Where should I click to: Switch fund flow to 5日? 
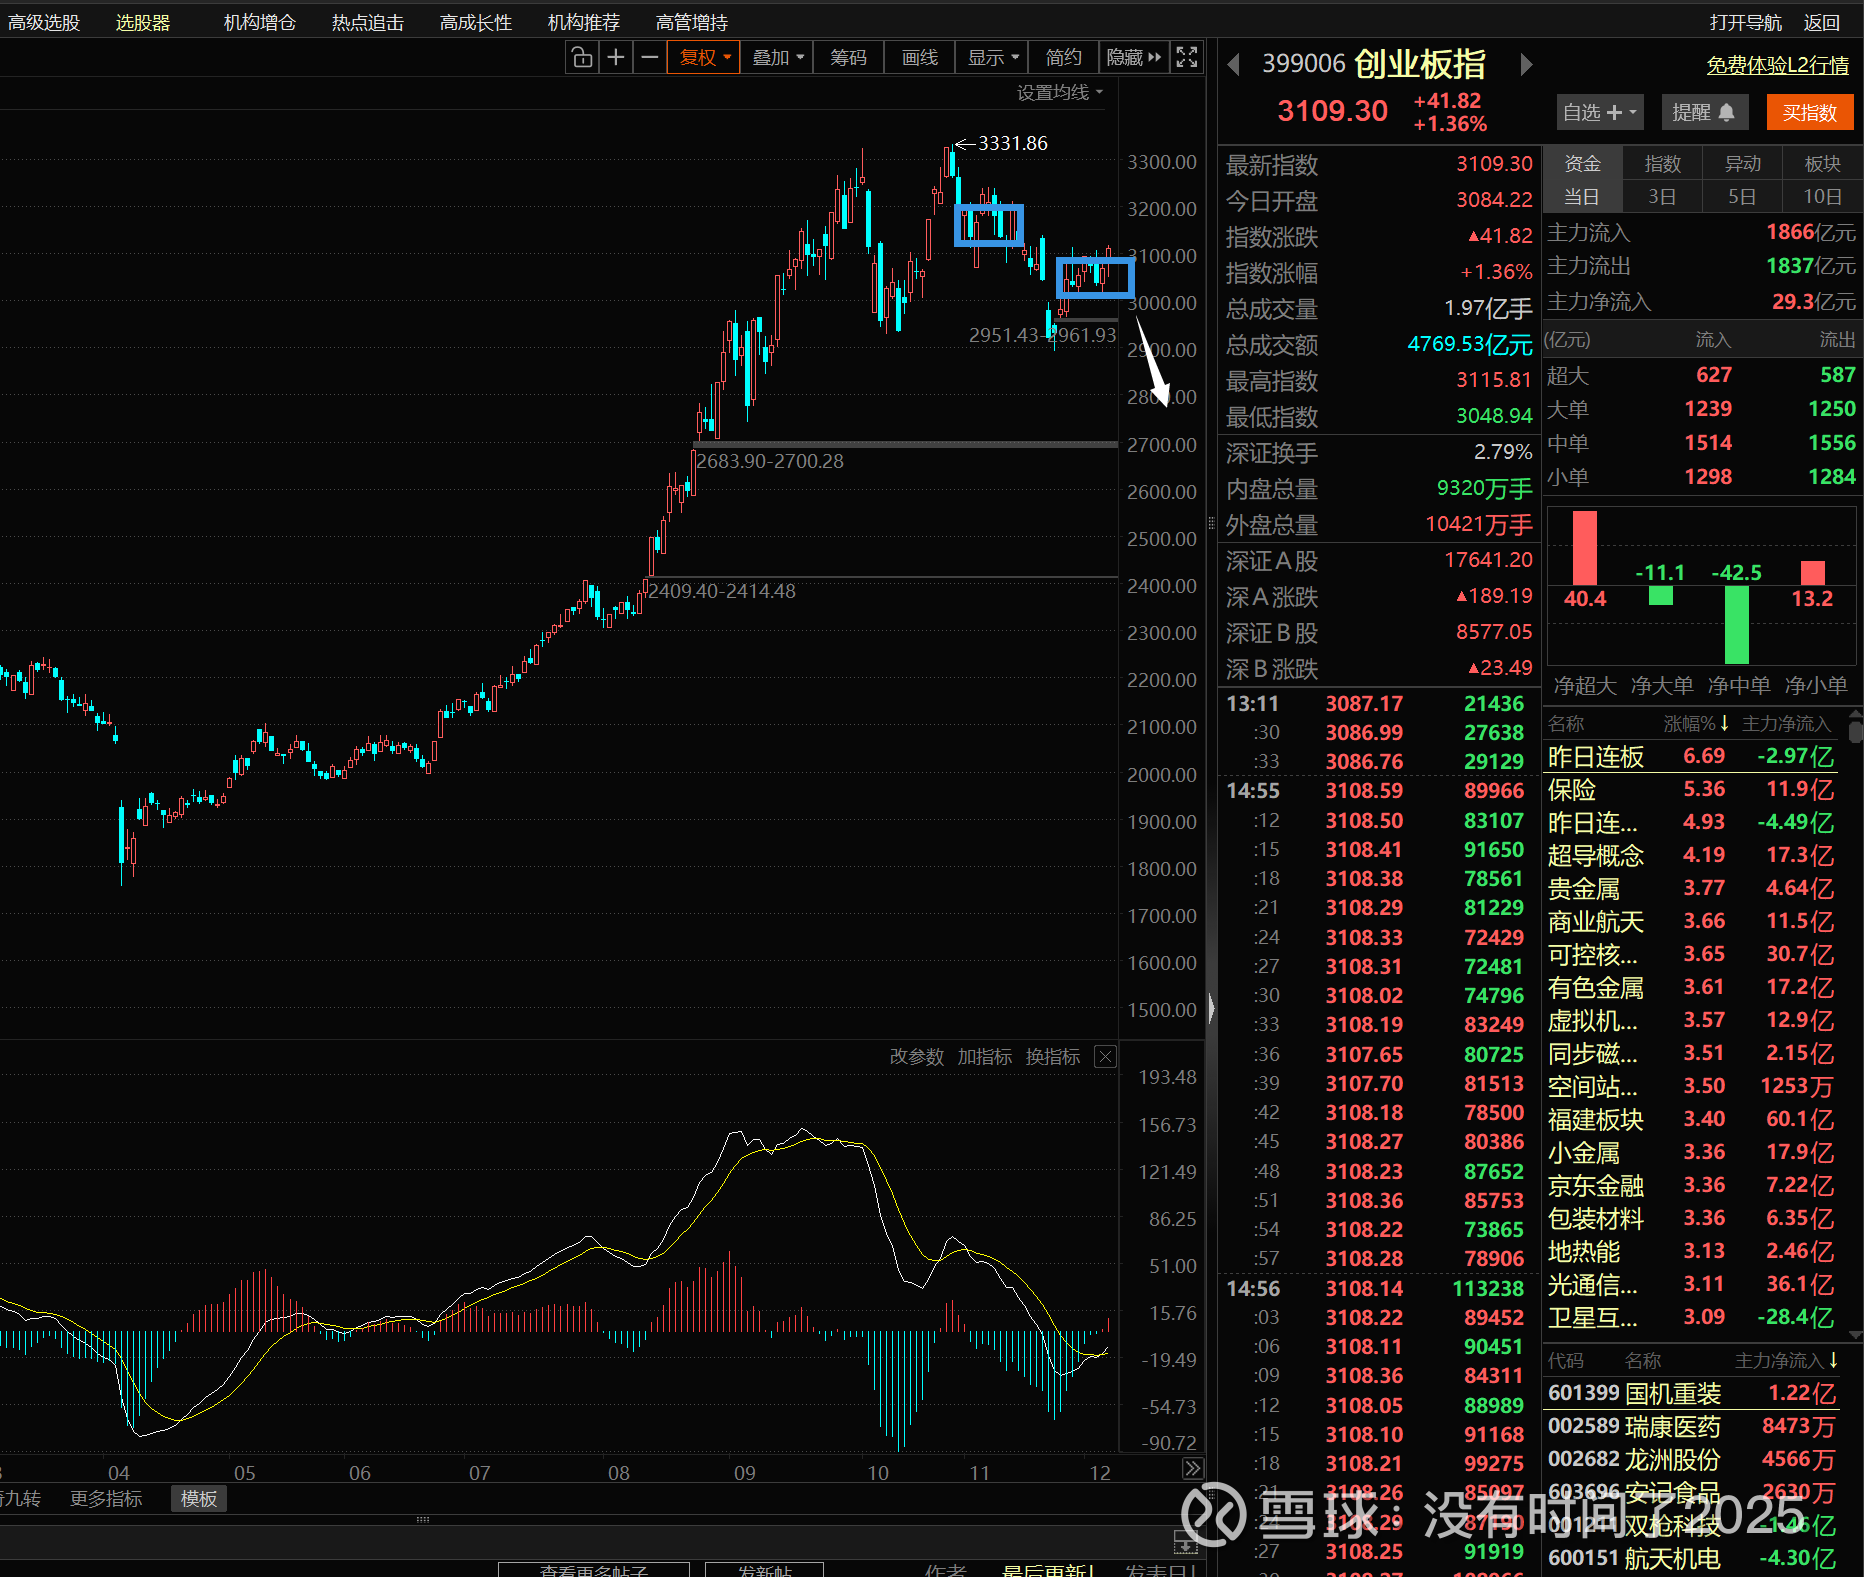(x=1743, y=197)
